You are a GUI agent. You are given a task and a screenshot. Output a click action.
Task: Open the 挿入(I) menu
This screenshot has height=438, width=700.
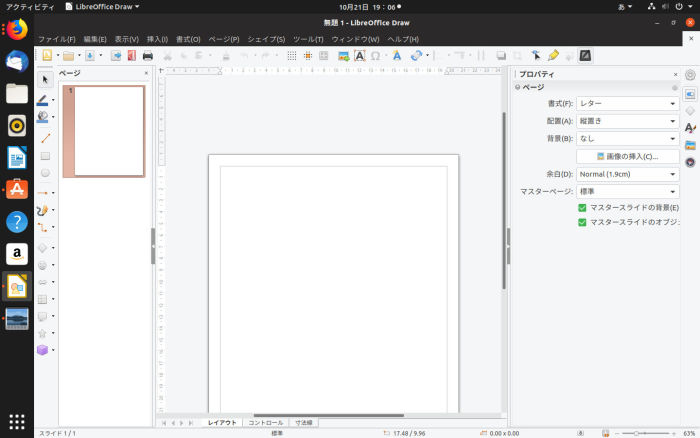(157, 39)
